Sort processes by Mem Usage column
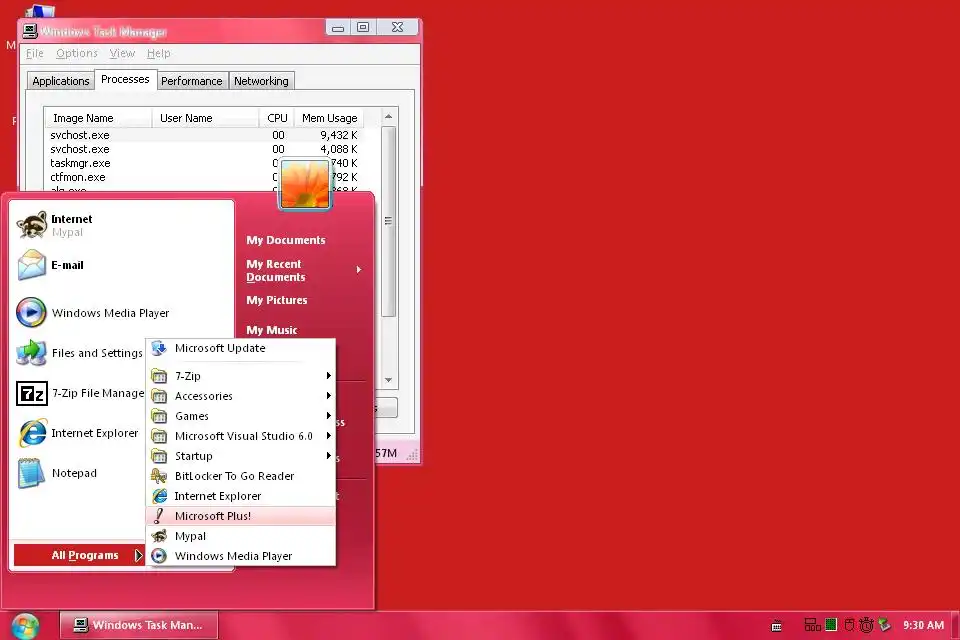 point(329,118)
